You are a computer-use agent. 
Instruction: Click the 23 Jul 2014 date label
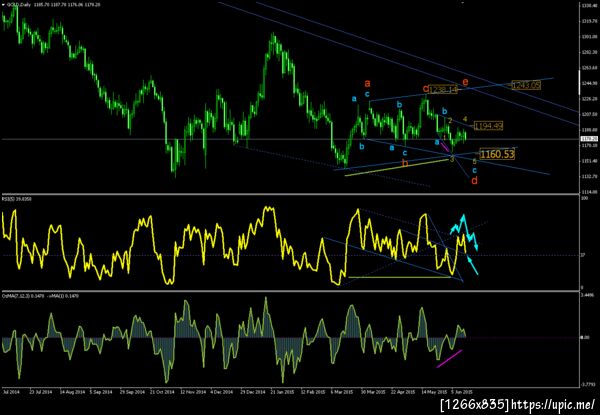coord(41,392)
